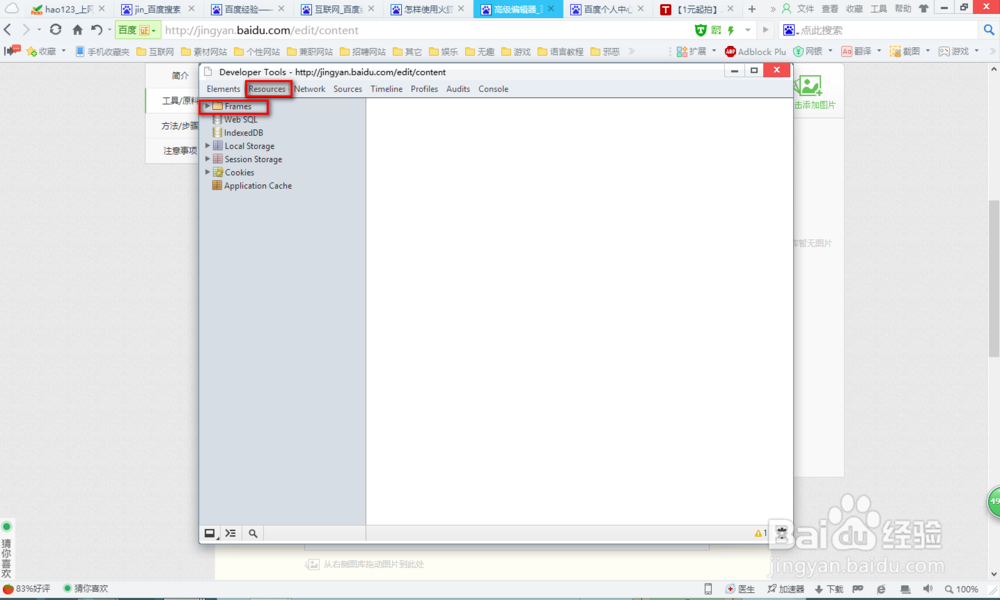This screenshot has width=1000, height=600.
Task: Switch to the Network tab
Action: point(310,89)
